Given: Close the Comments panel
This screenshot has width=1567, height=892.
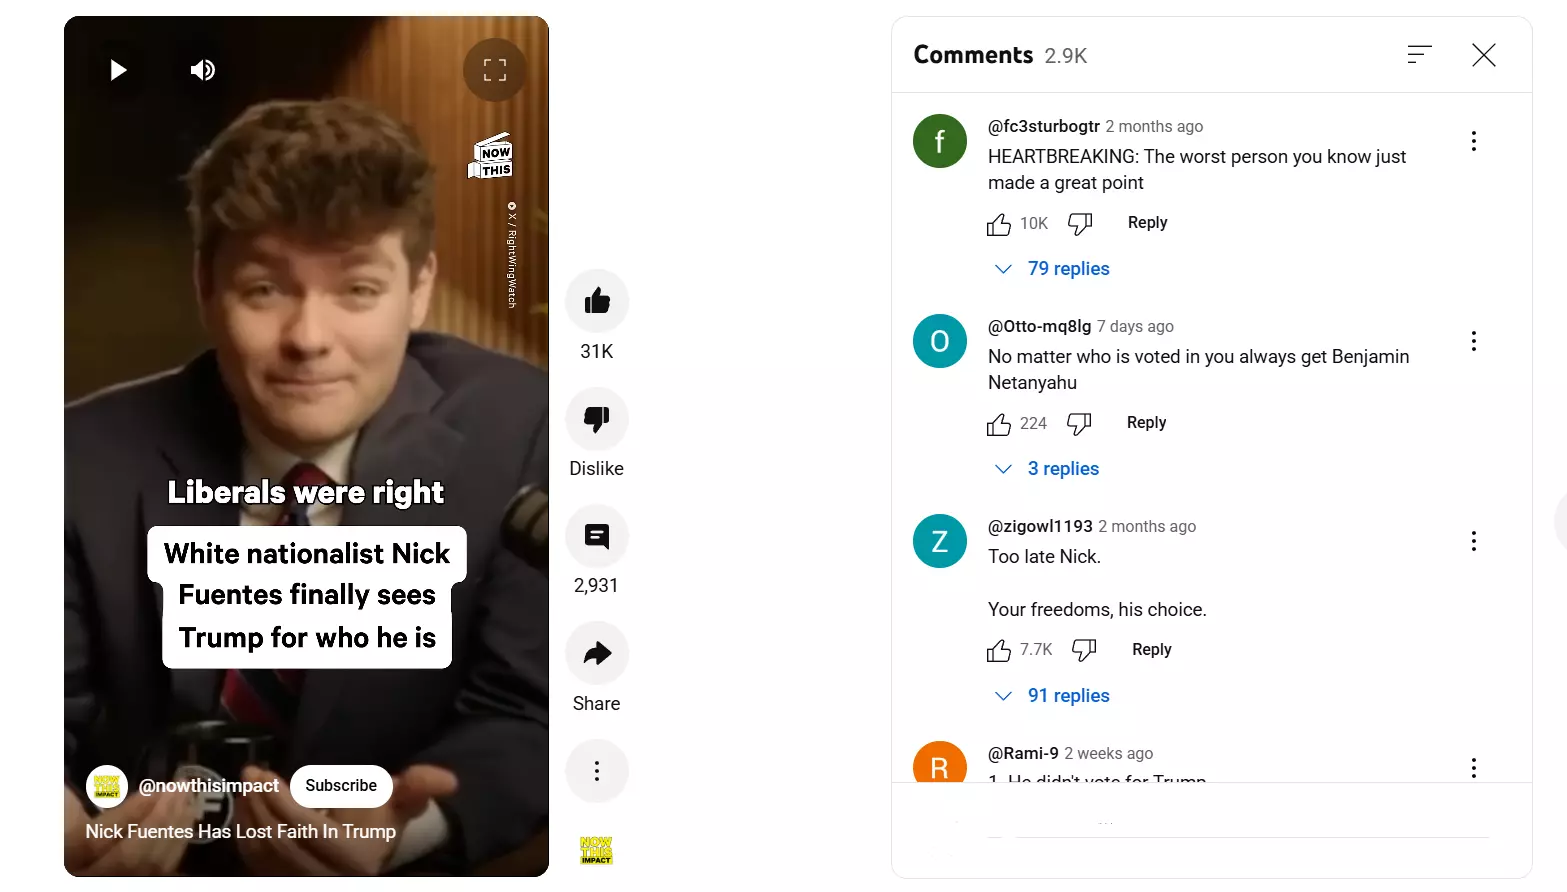Looking at the screenshot, I should tap(1484, 55).
